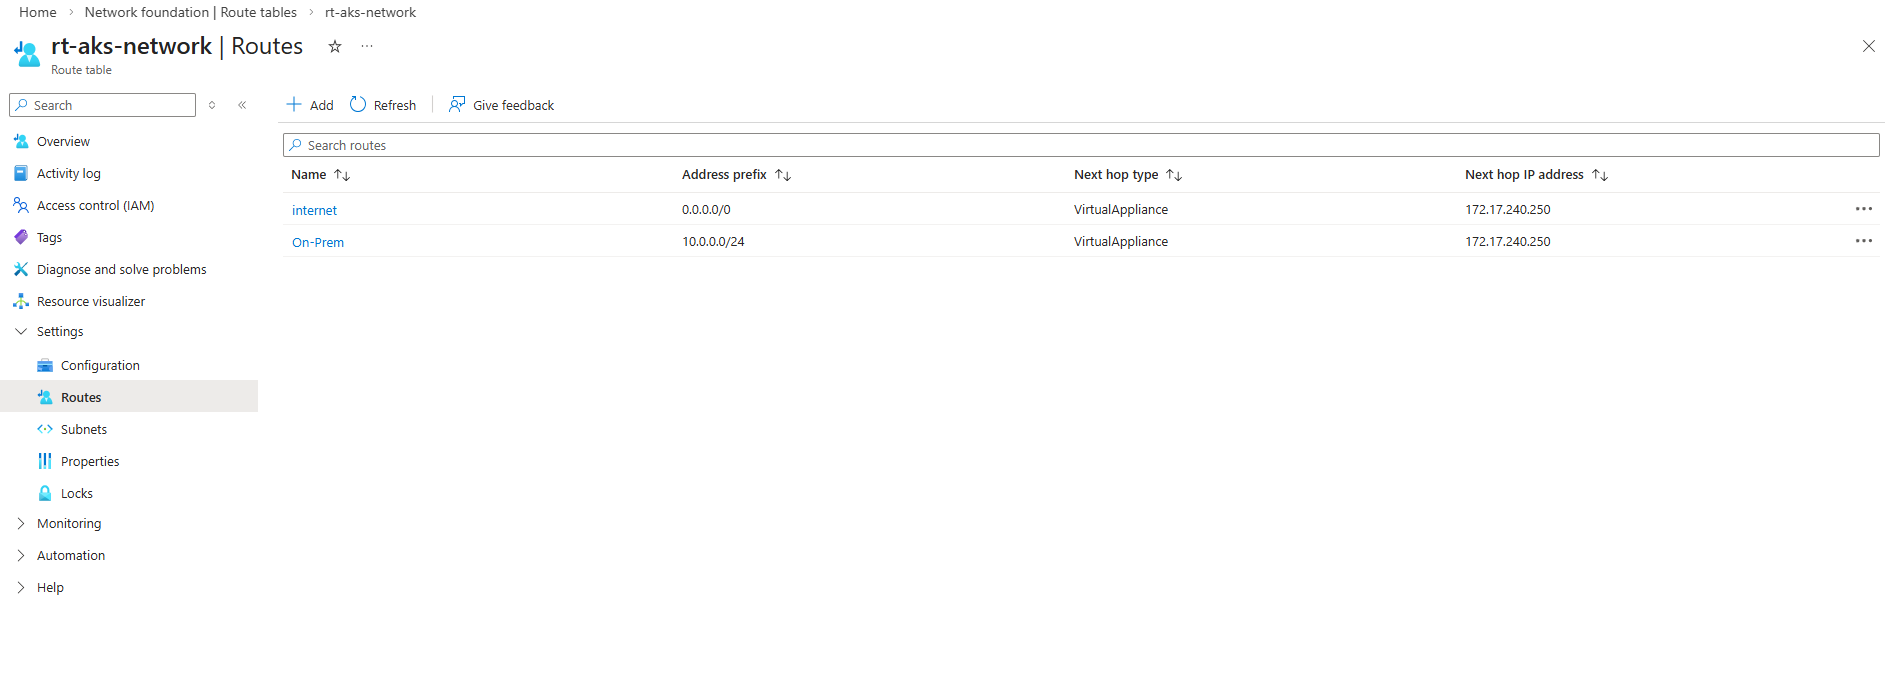Close the Routes blade
Image resolution: width=1901 pixels, height=680 pixels.
coord(1868,46)
